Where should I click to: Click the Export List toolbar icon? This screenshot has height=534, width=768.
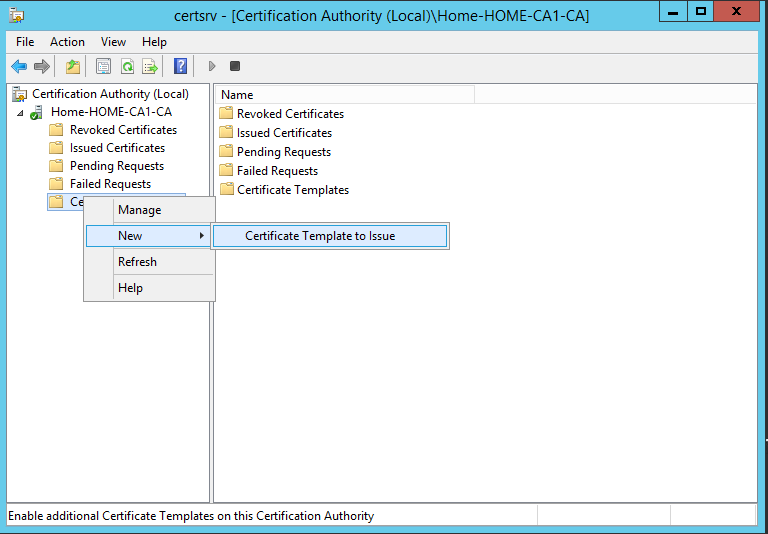(x=150, y=66)
